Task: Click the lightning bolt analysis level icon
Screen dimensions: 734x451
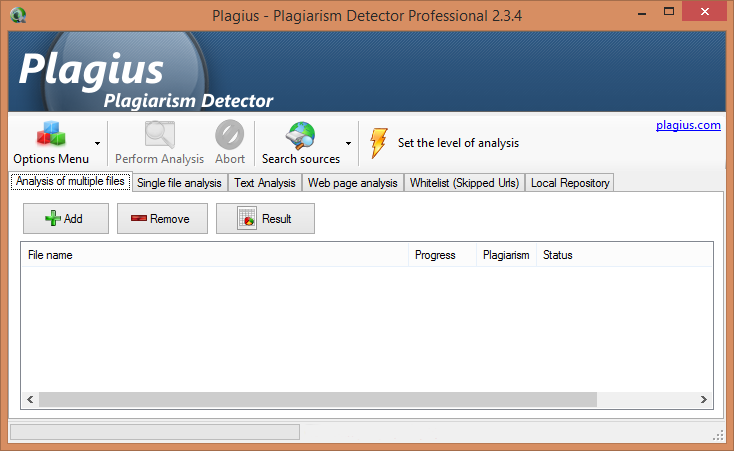Action: [x=379, y=143]
